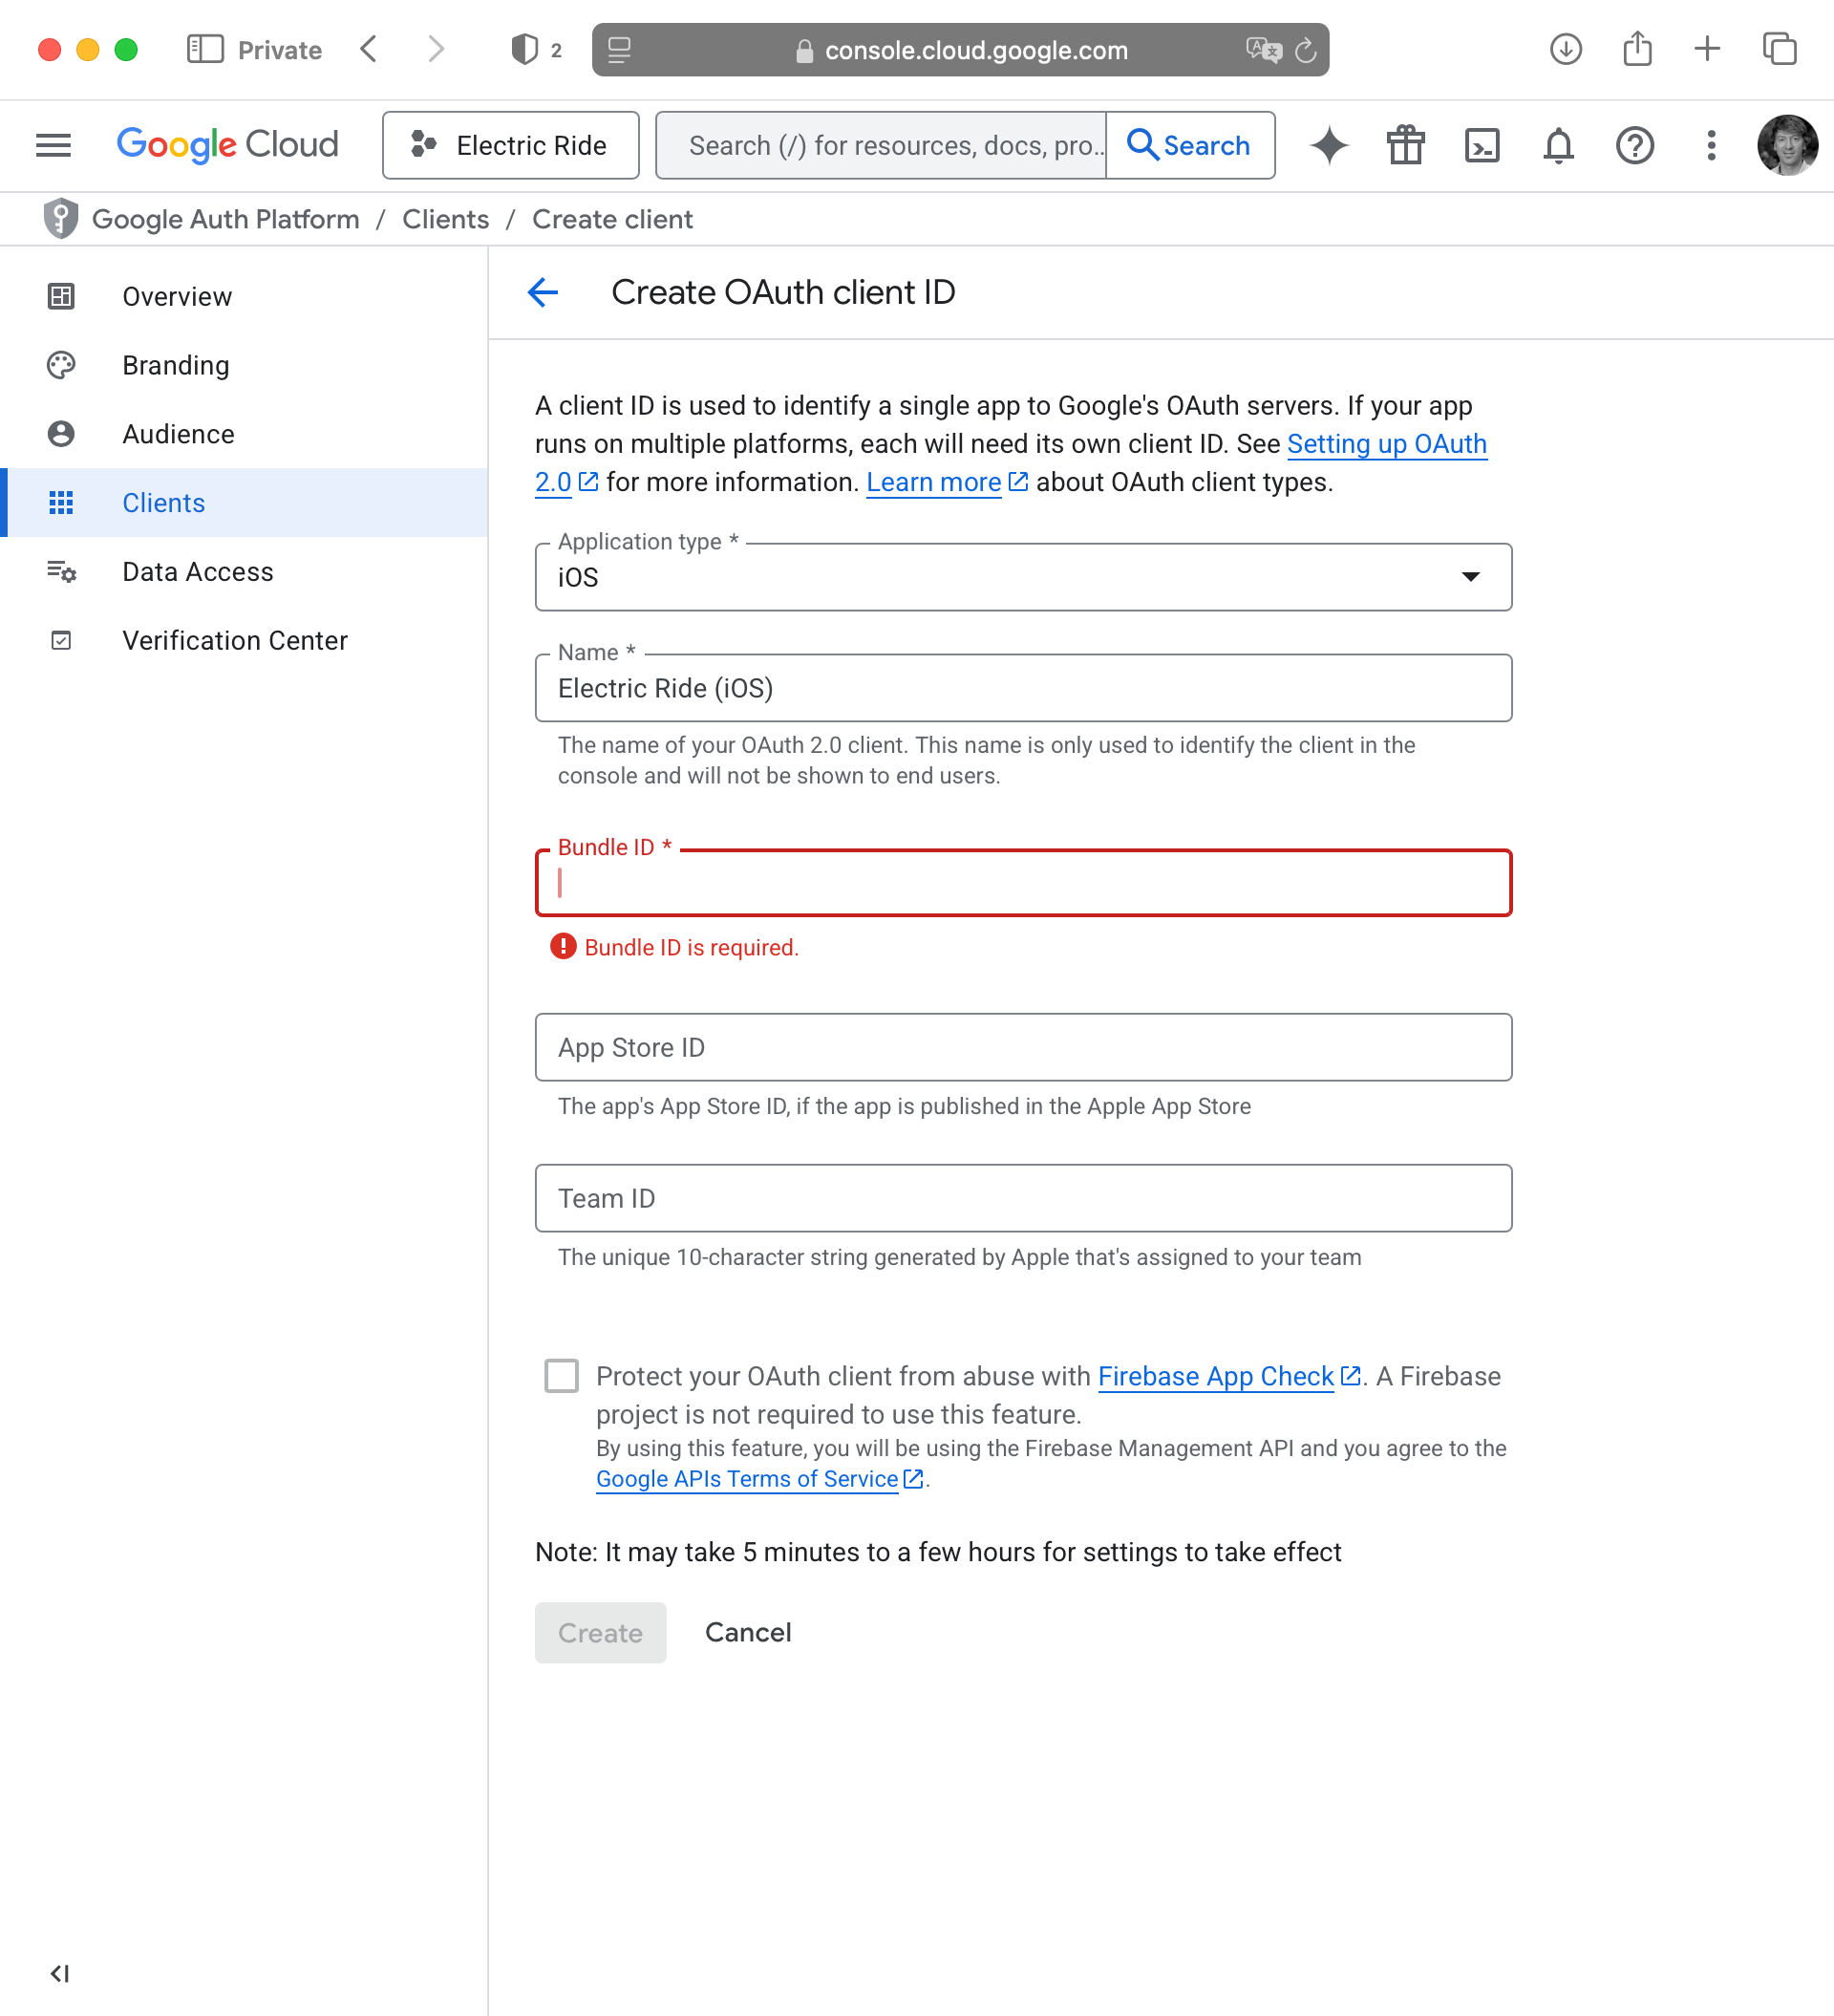1834x2016 pixels.
Task: Enable Firebase App Check protection checkbox
Action: (x=561, y=1376)
